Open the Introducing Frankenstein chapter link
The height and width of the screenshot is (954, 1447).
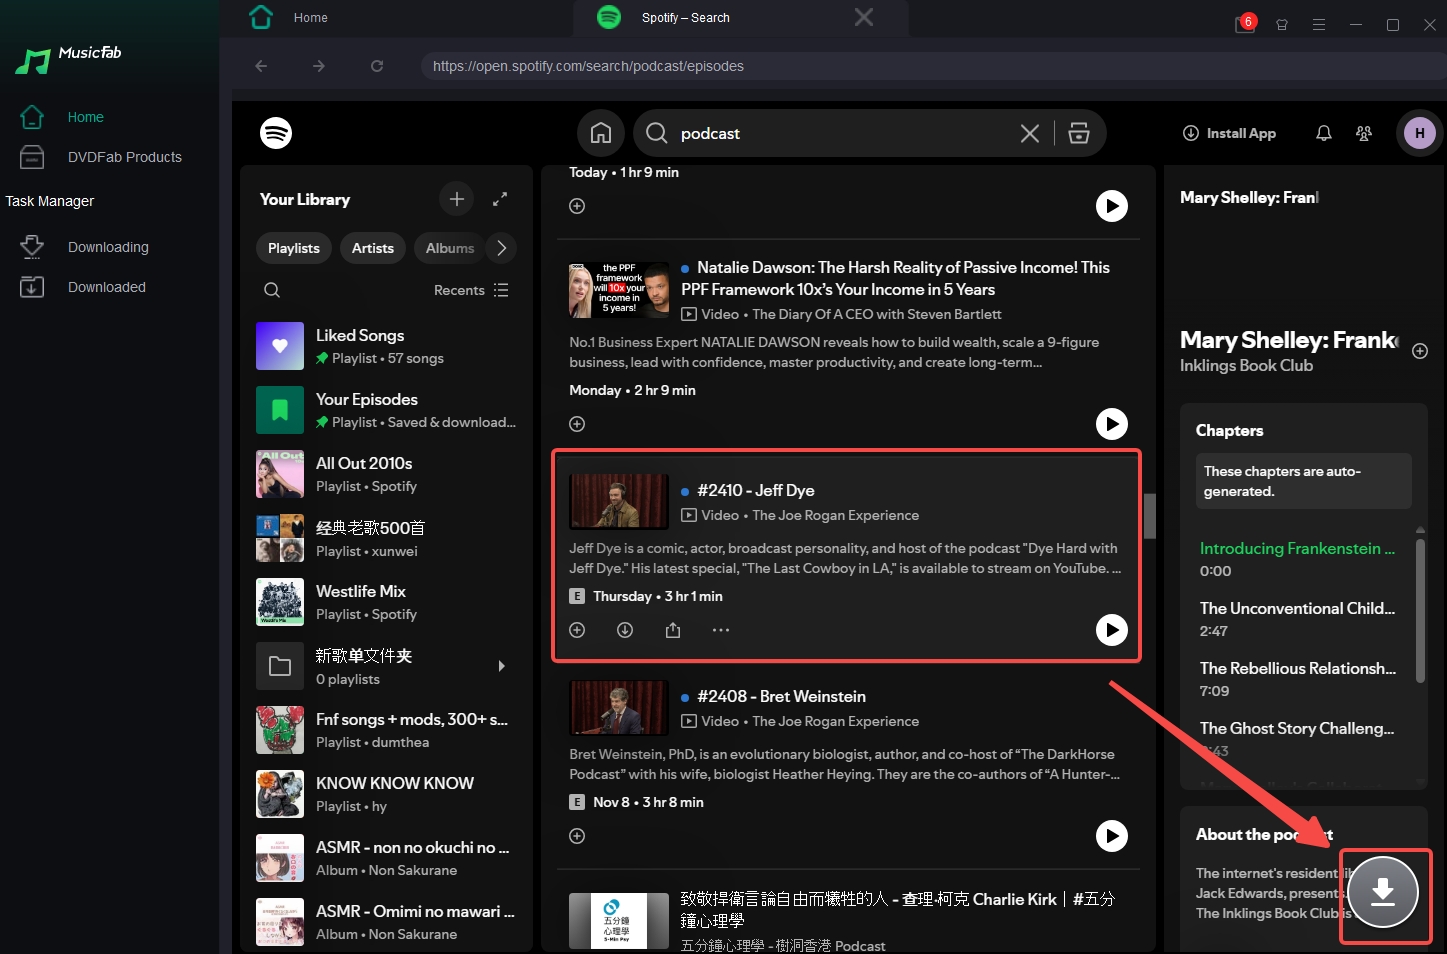[x=1297, y=548]
